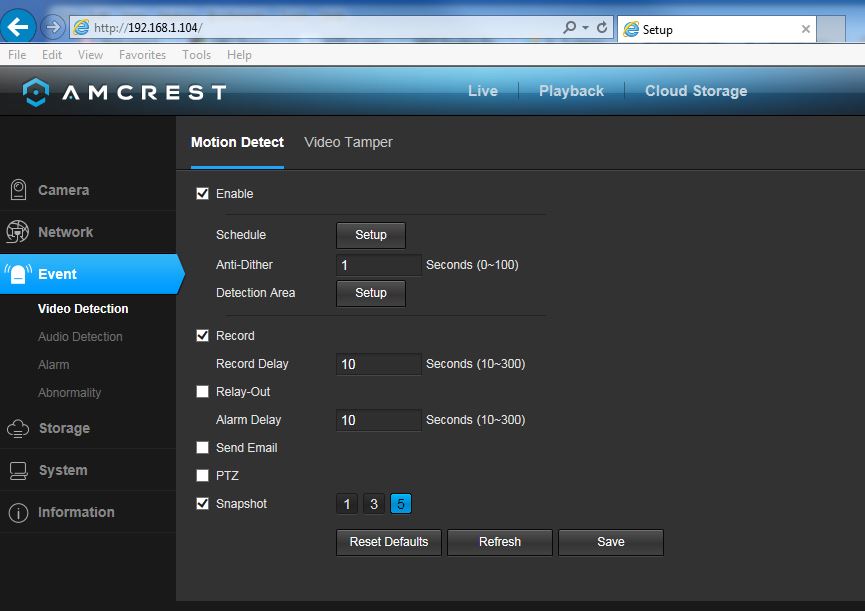Click the Refresh button
This screenshot has width=865, height=611.
click(x=500, y=542)
